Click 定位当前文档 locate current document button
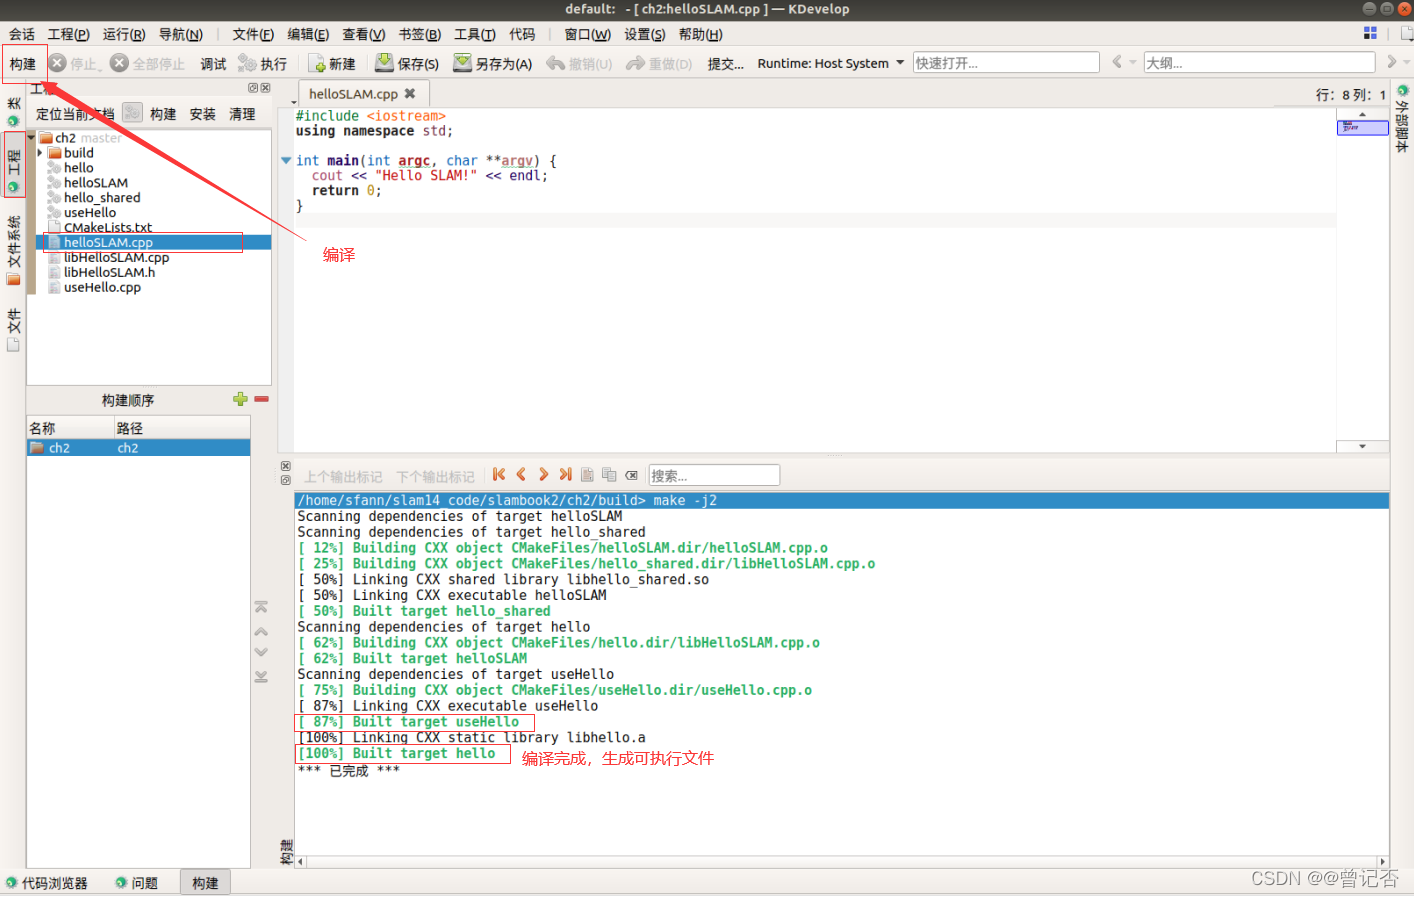 point(75,114)
